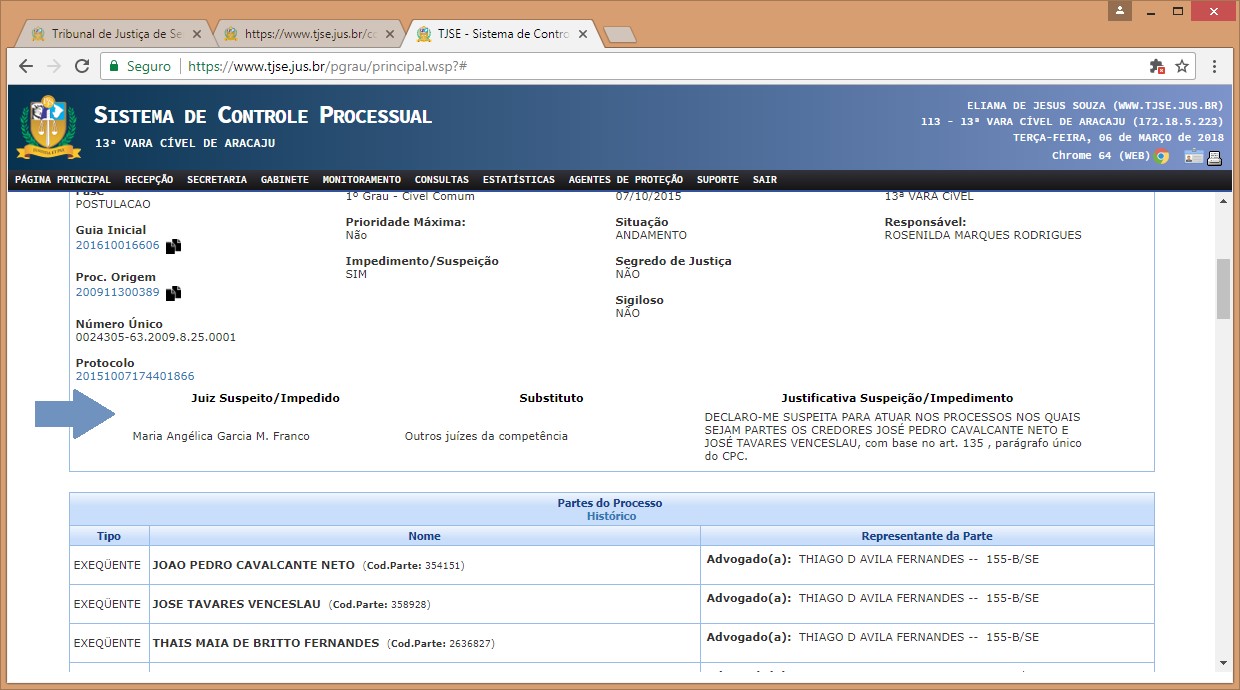Bookmark this page with the star icon
Screen dimensions: 1240x690
click(x=1182, y=66)
